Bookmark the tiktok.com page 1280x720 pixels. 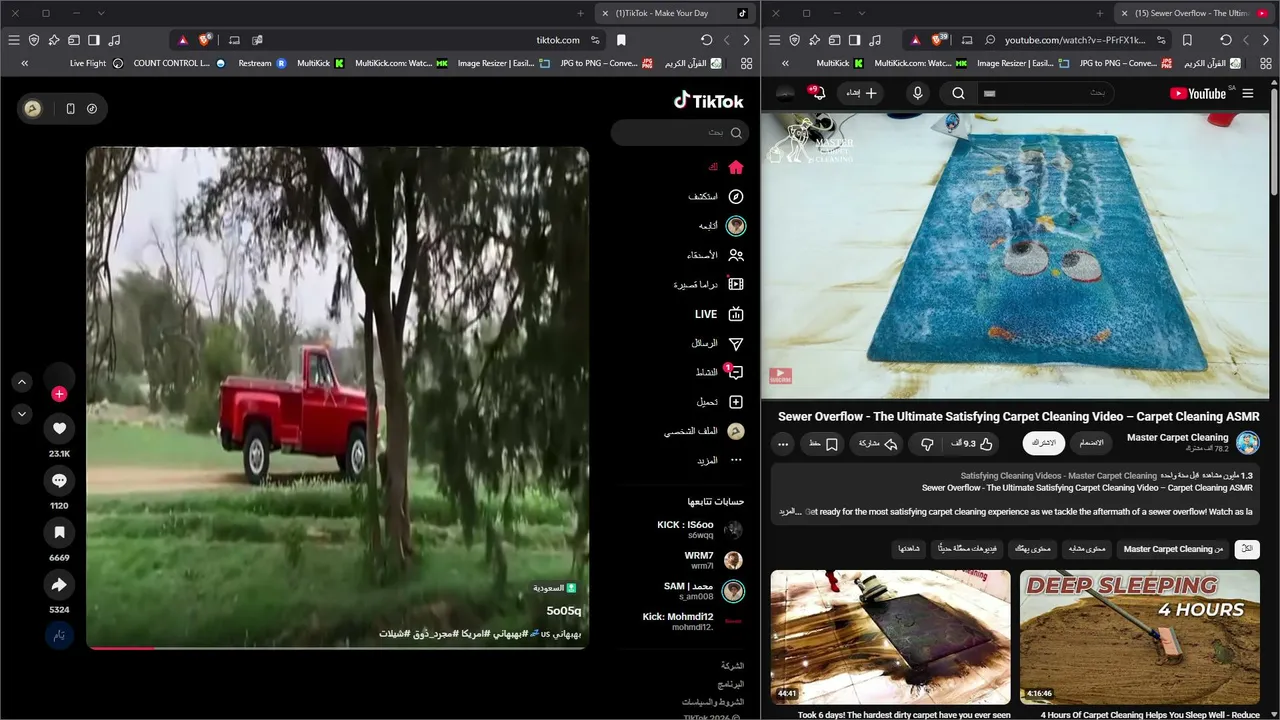coord(621,40)
